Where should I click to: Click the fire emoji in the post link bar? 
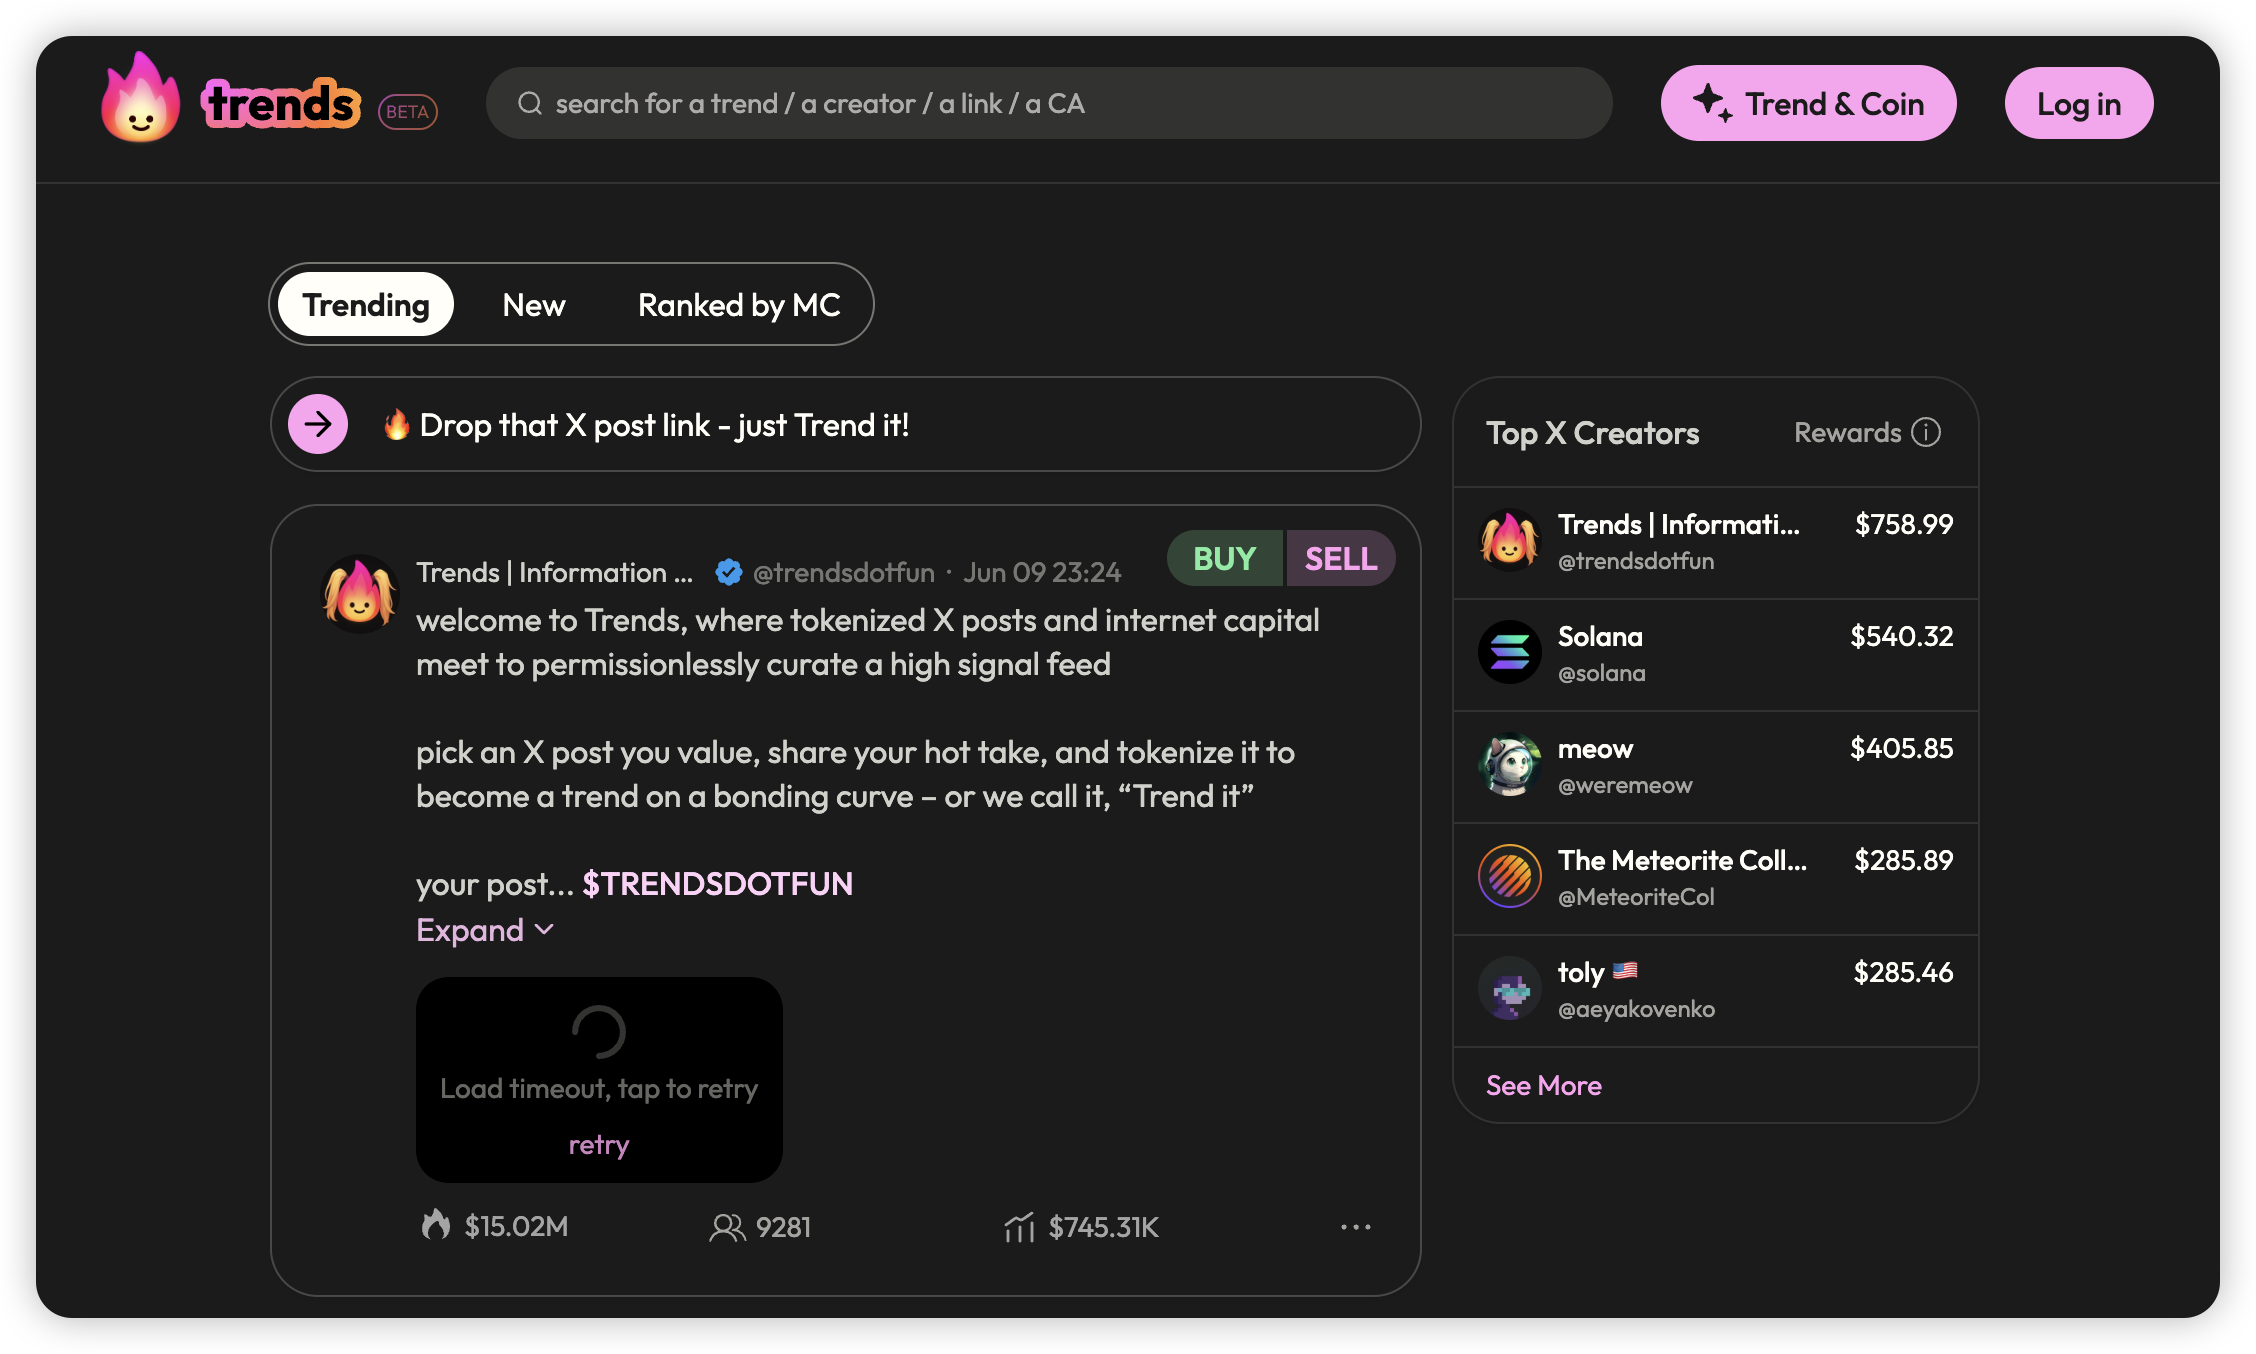click(x=396, y=424)
